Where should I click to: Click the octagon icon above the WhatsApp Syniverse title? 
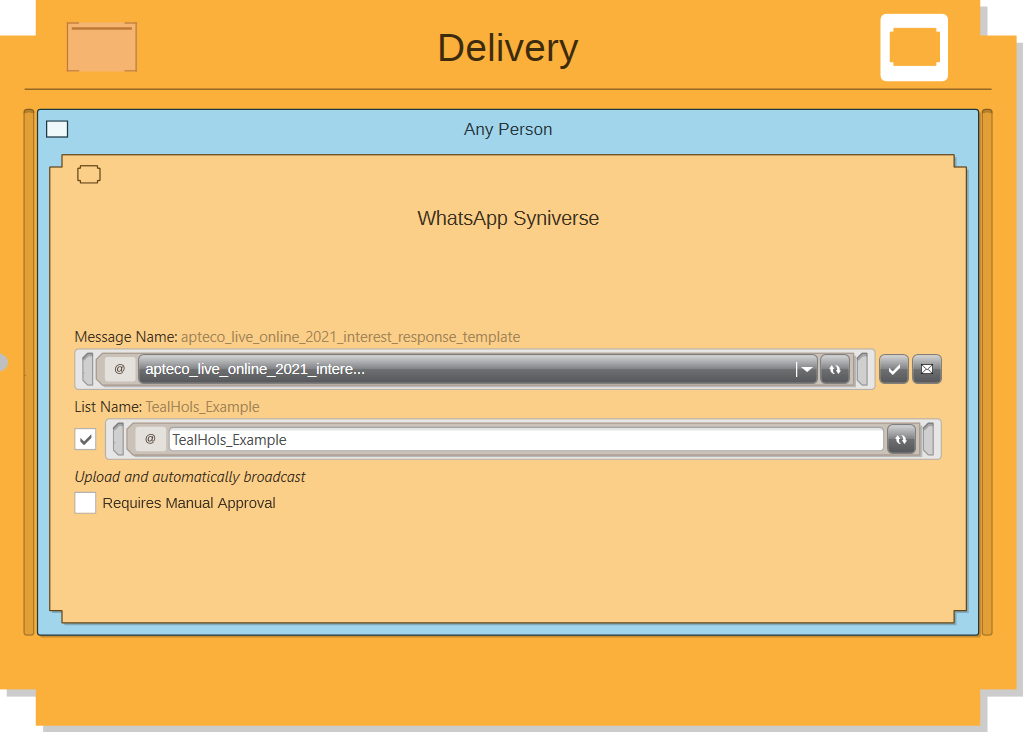[89, 174]
